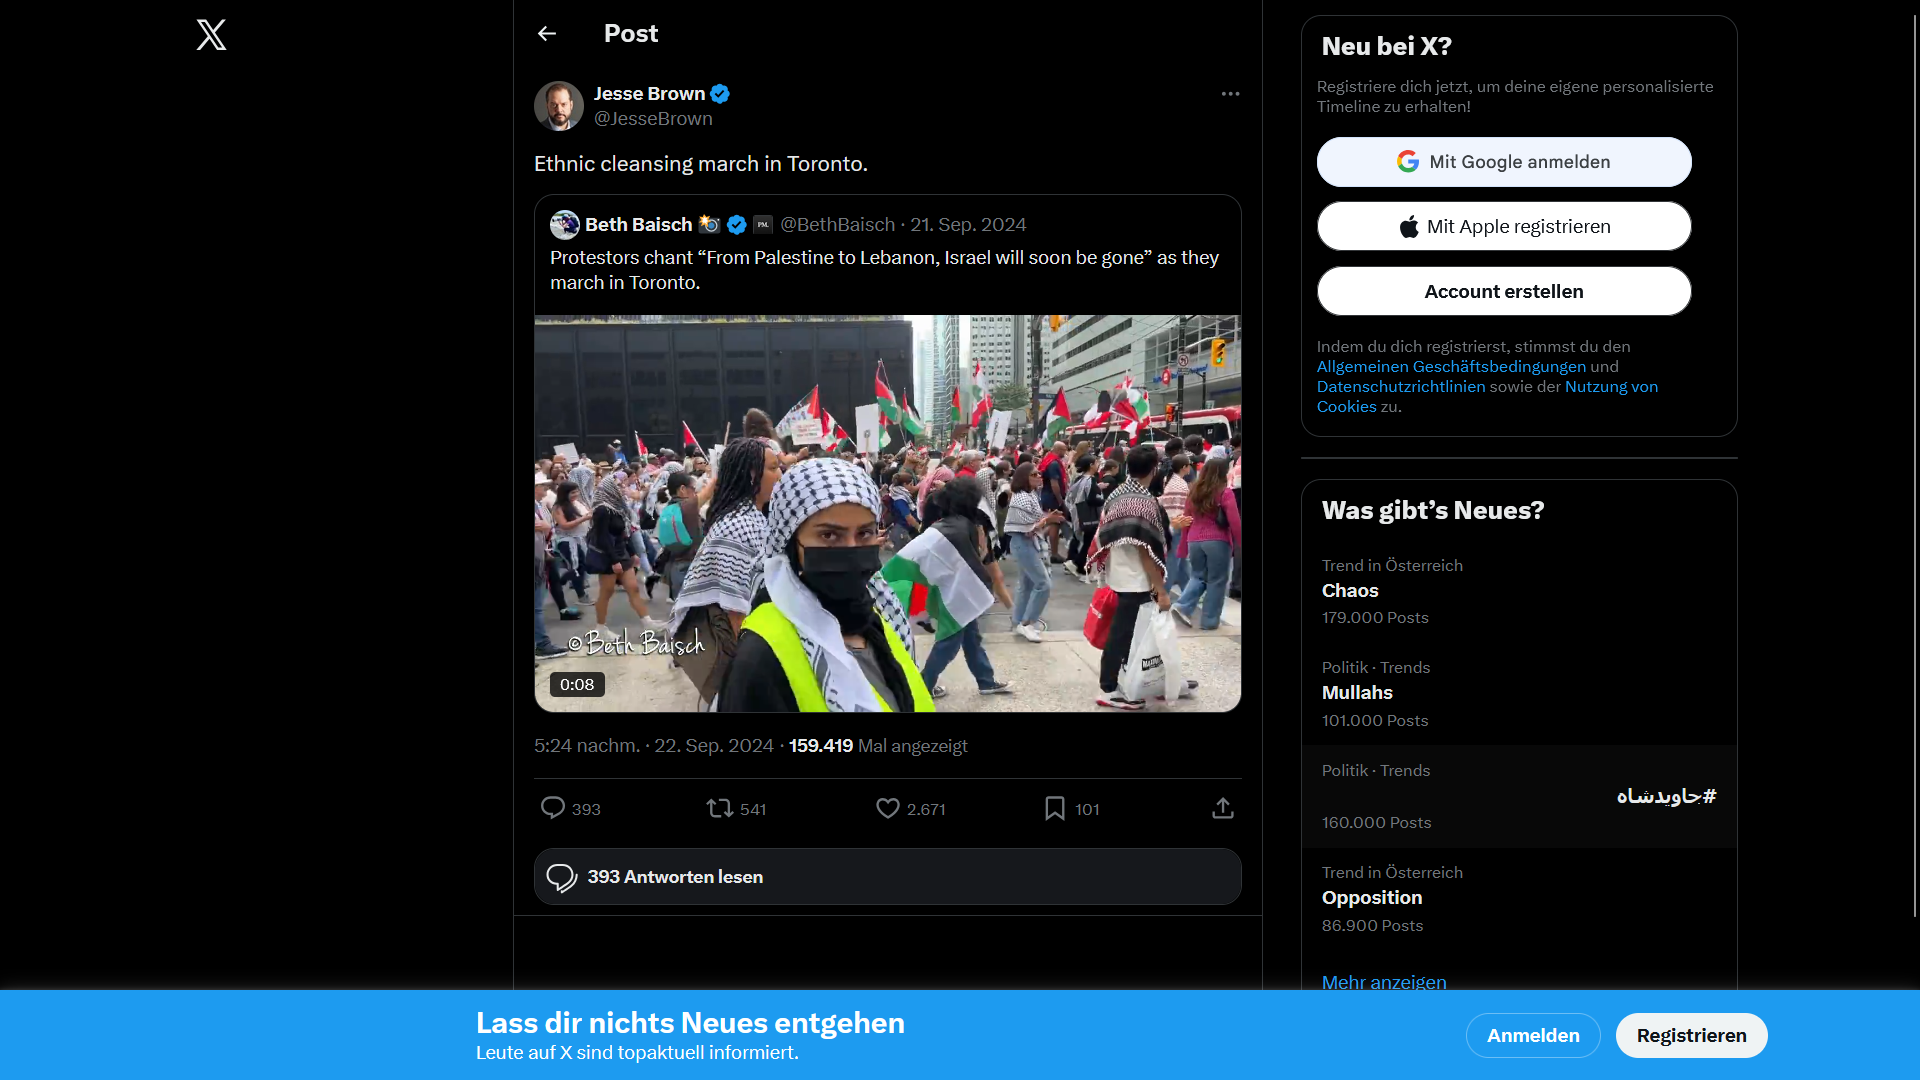Expand trends with 'Mehr anzeigen'

click(x=1383, y=982)
